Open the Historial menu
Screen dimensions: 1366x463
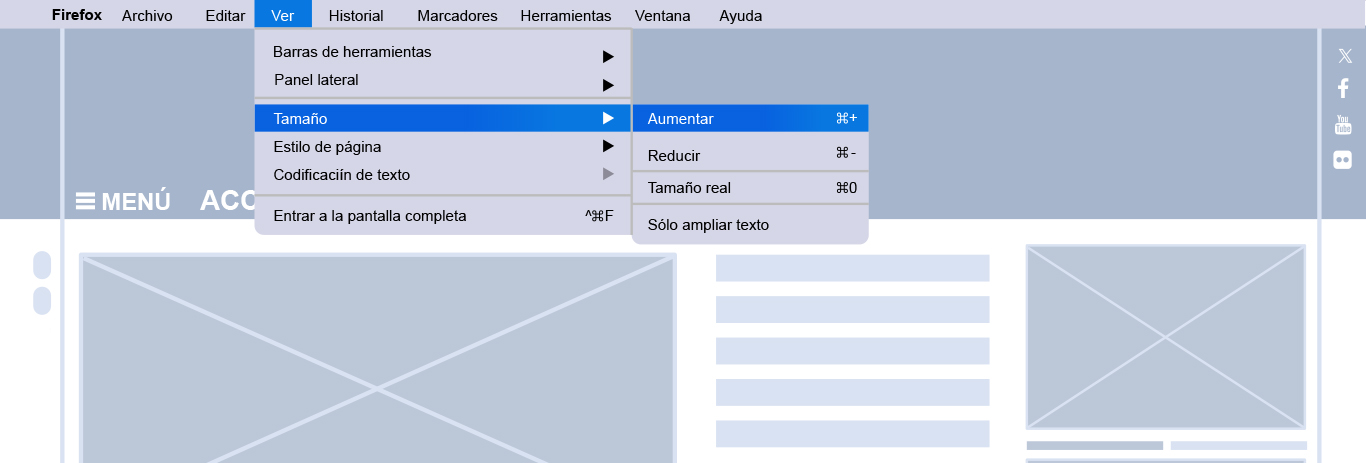pyautogui.click(x=356, y=15)
